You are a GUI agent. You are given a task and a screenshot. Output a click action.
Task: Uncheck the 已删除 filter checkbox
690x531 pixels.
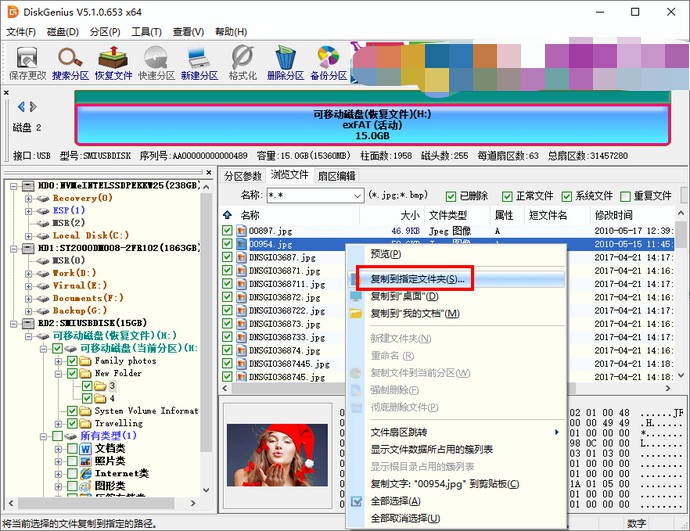(451, 196)
